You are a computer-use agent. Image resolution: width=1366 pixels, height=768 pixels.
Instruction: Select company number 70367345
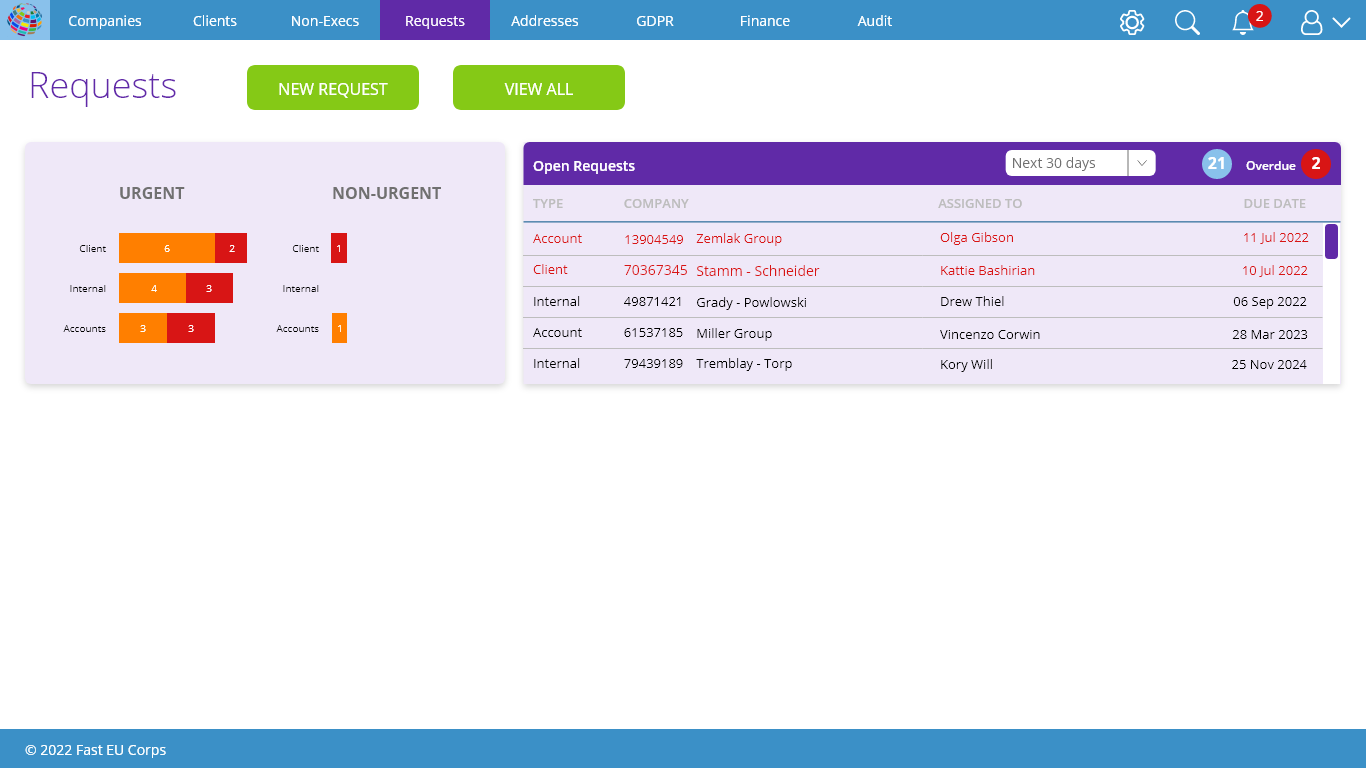[x=656, y=271]
